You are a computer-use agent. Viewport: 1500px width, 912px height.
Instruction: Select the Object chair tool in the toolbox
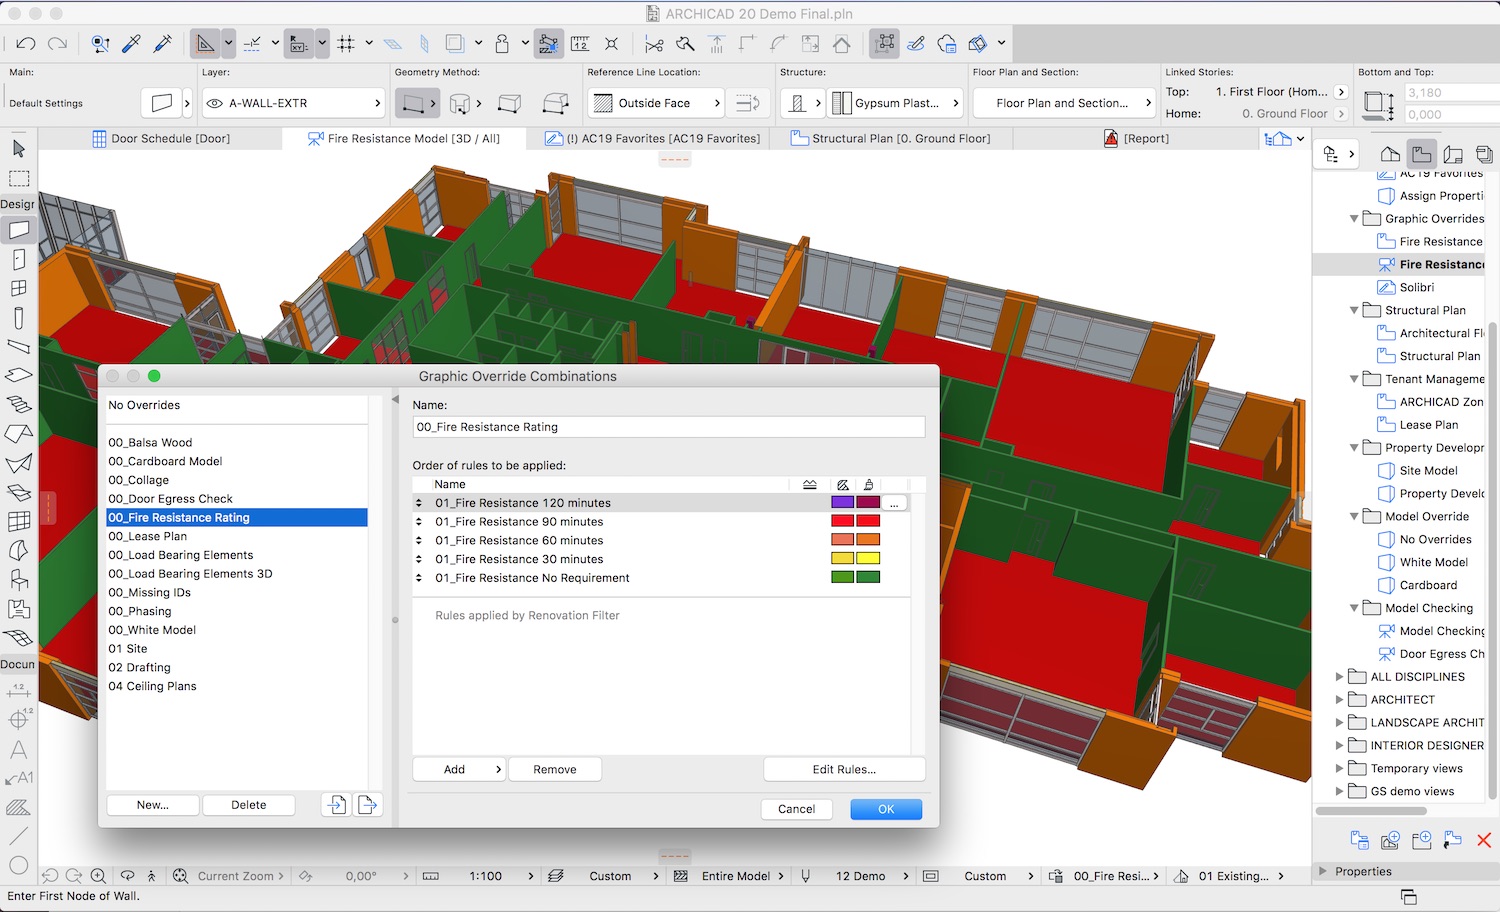pyautogui.click(x=18, y=579)
